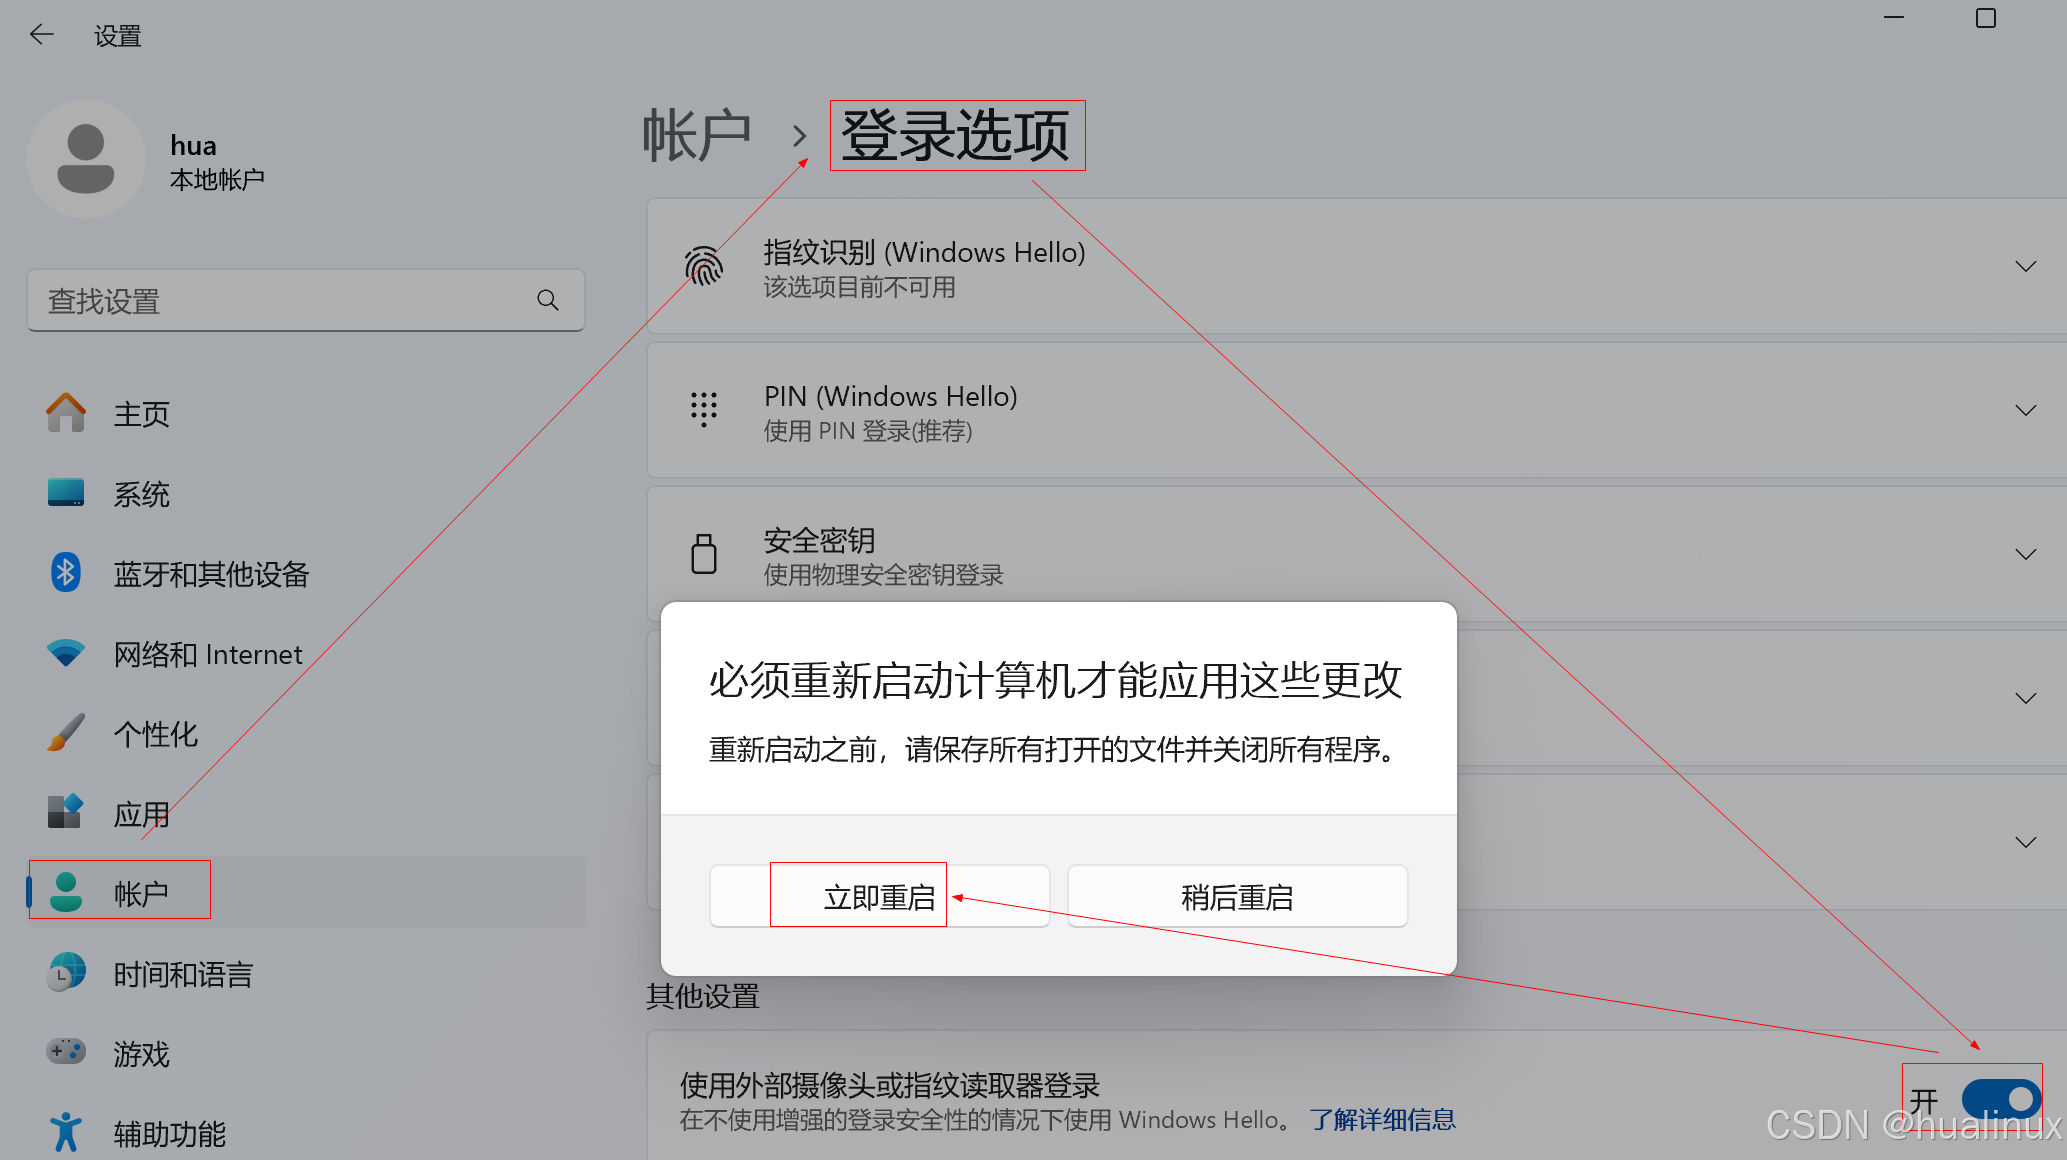Click the security key USB icon
The width and height of the screenshot is (2067, 1160).
click(704, 554)
